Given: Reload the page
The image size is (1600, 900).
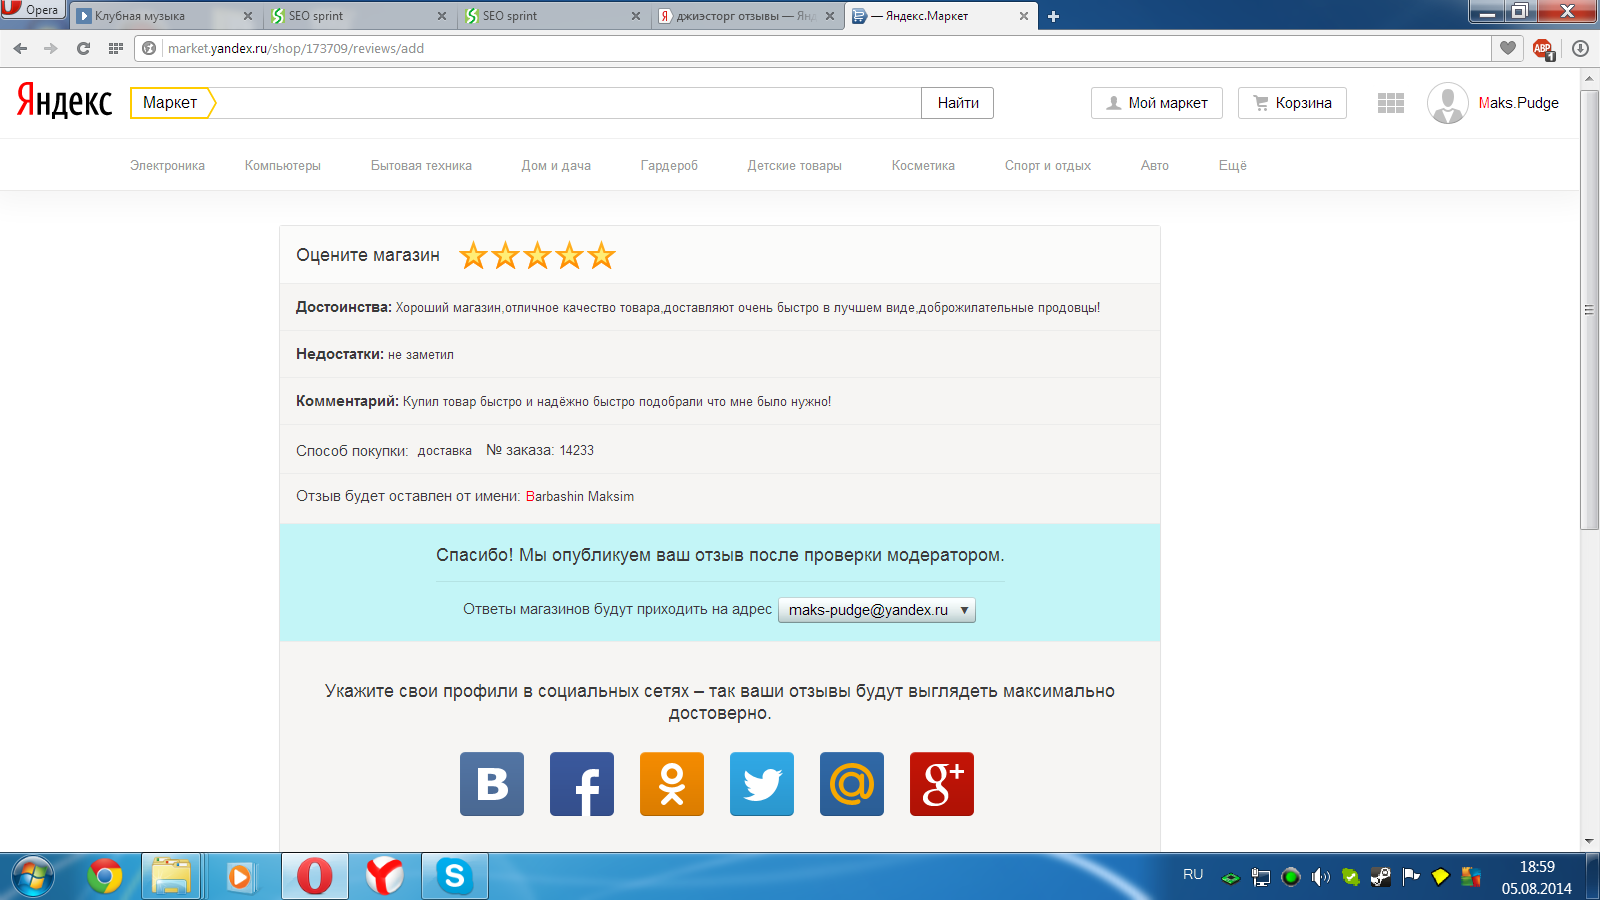Looking at the screenshot, I should point(84,48).
